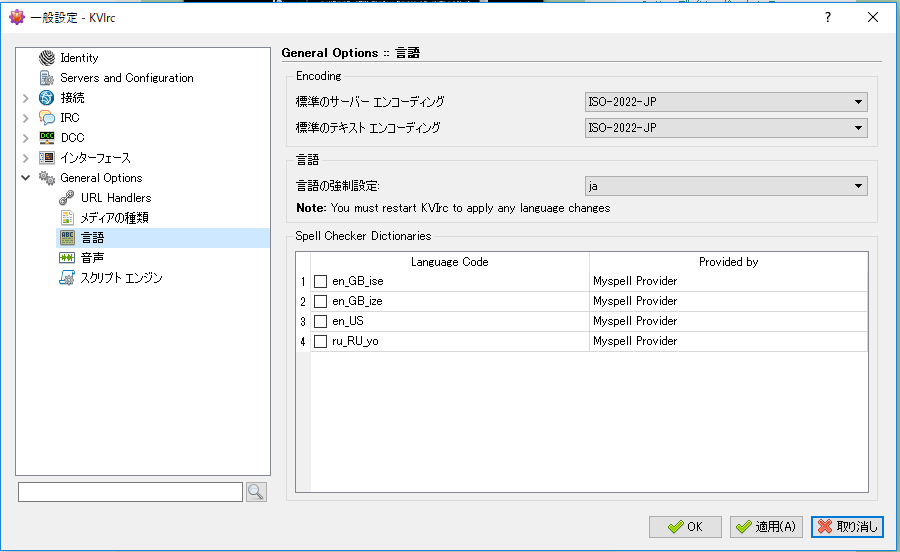
Task: Click the OK button
Action: coord(685,527)
